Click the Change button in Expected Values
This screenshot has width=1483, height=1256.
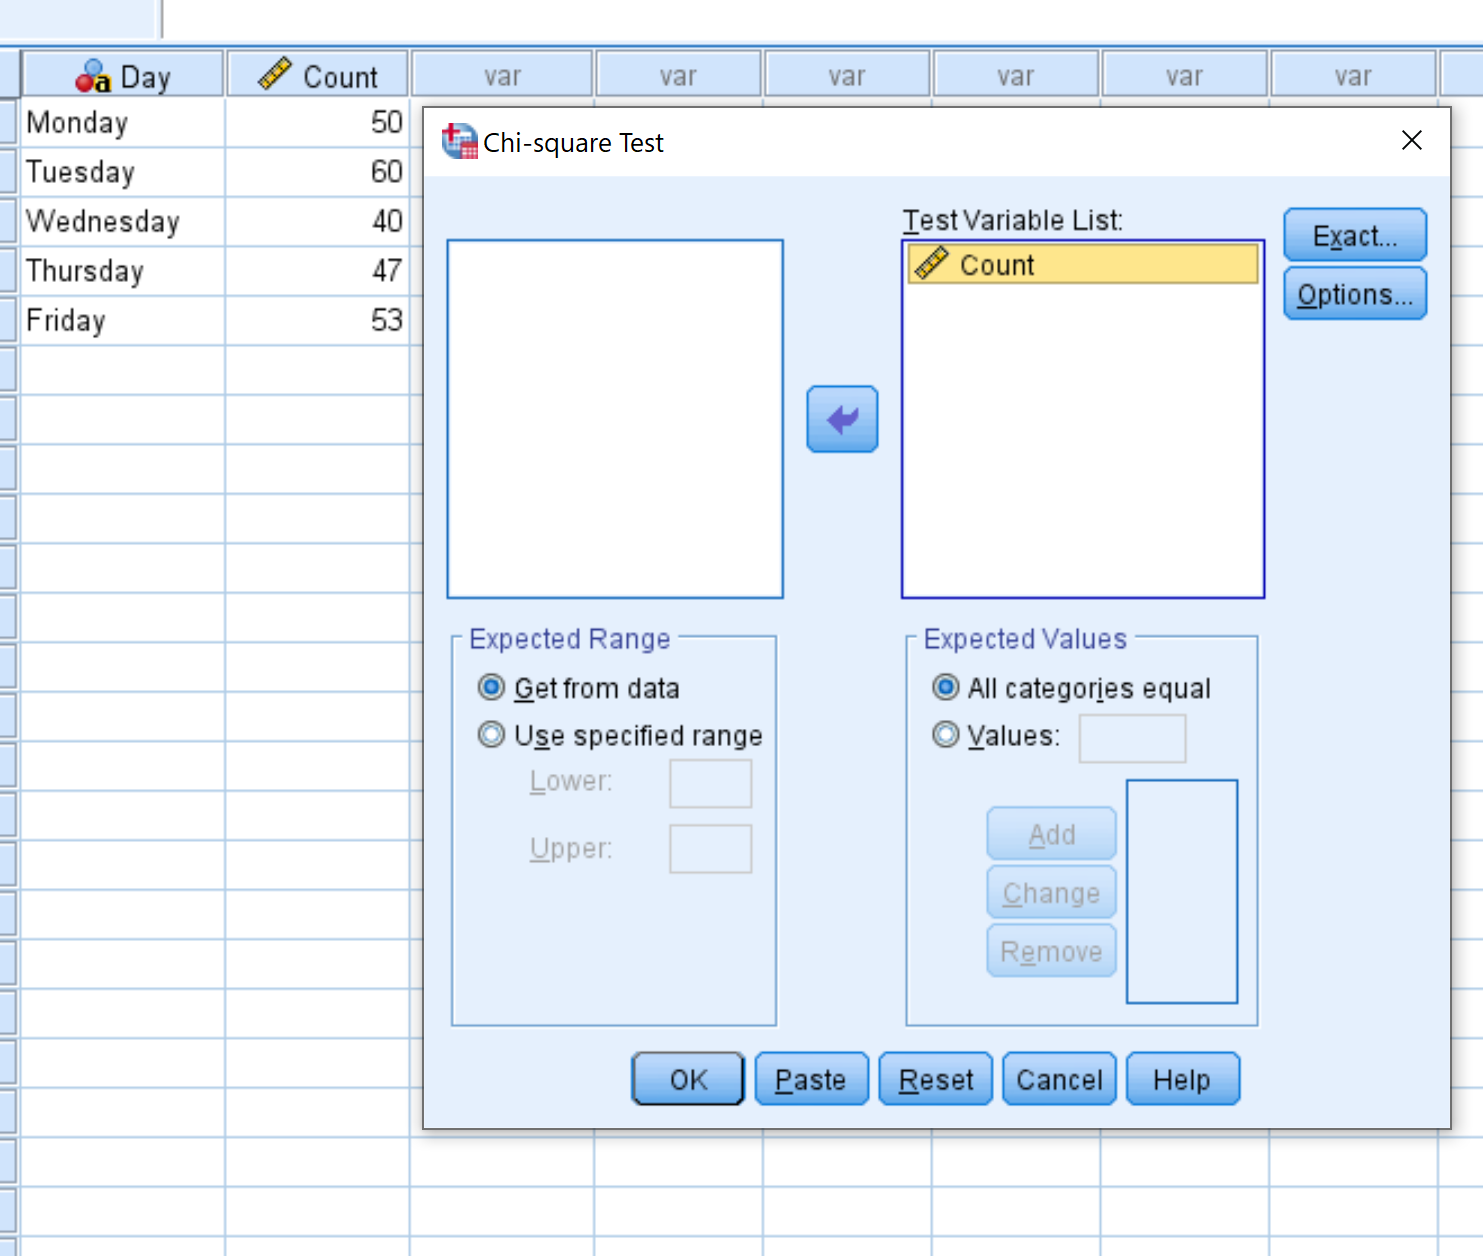tap(1051, 892)
